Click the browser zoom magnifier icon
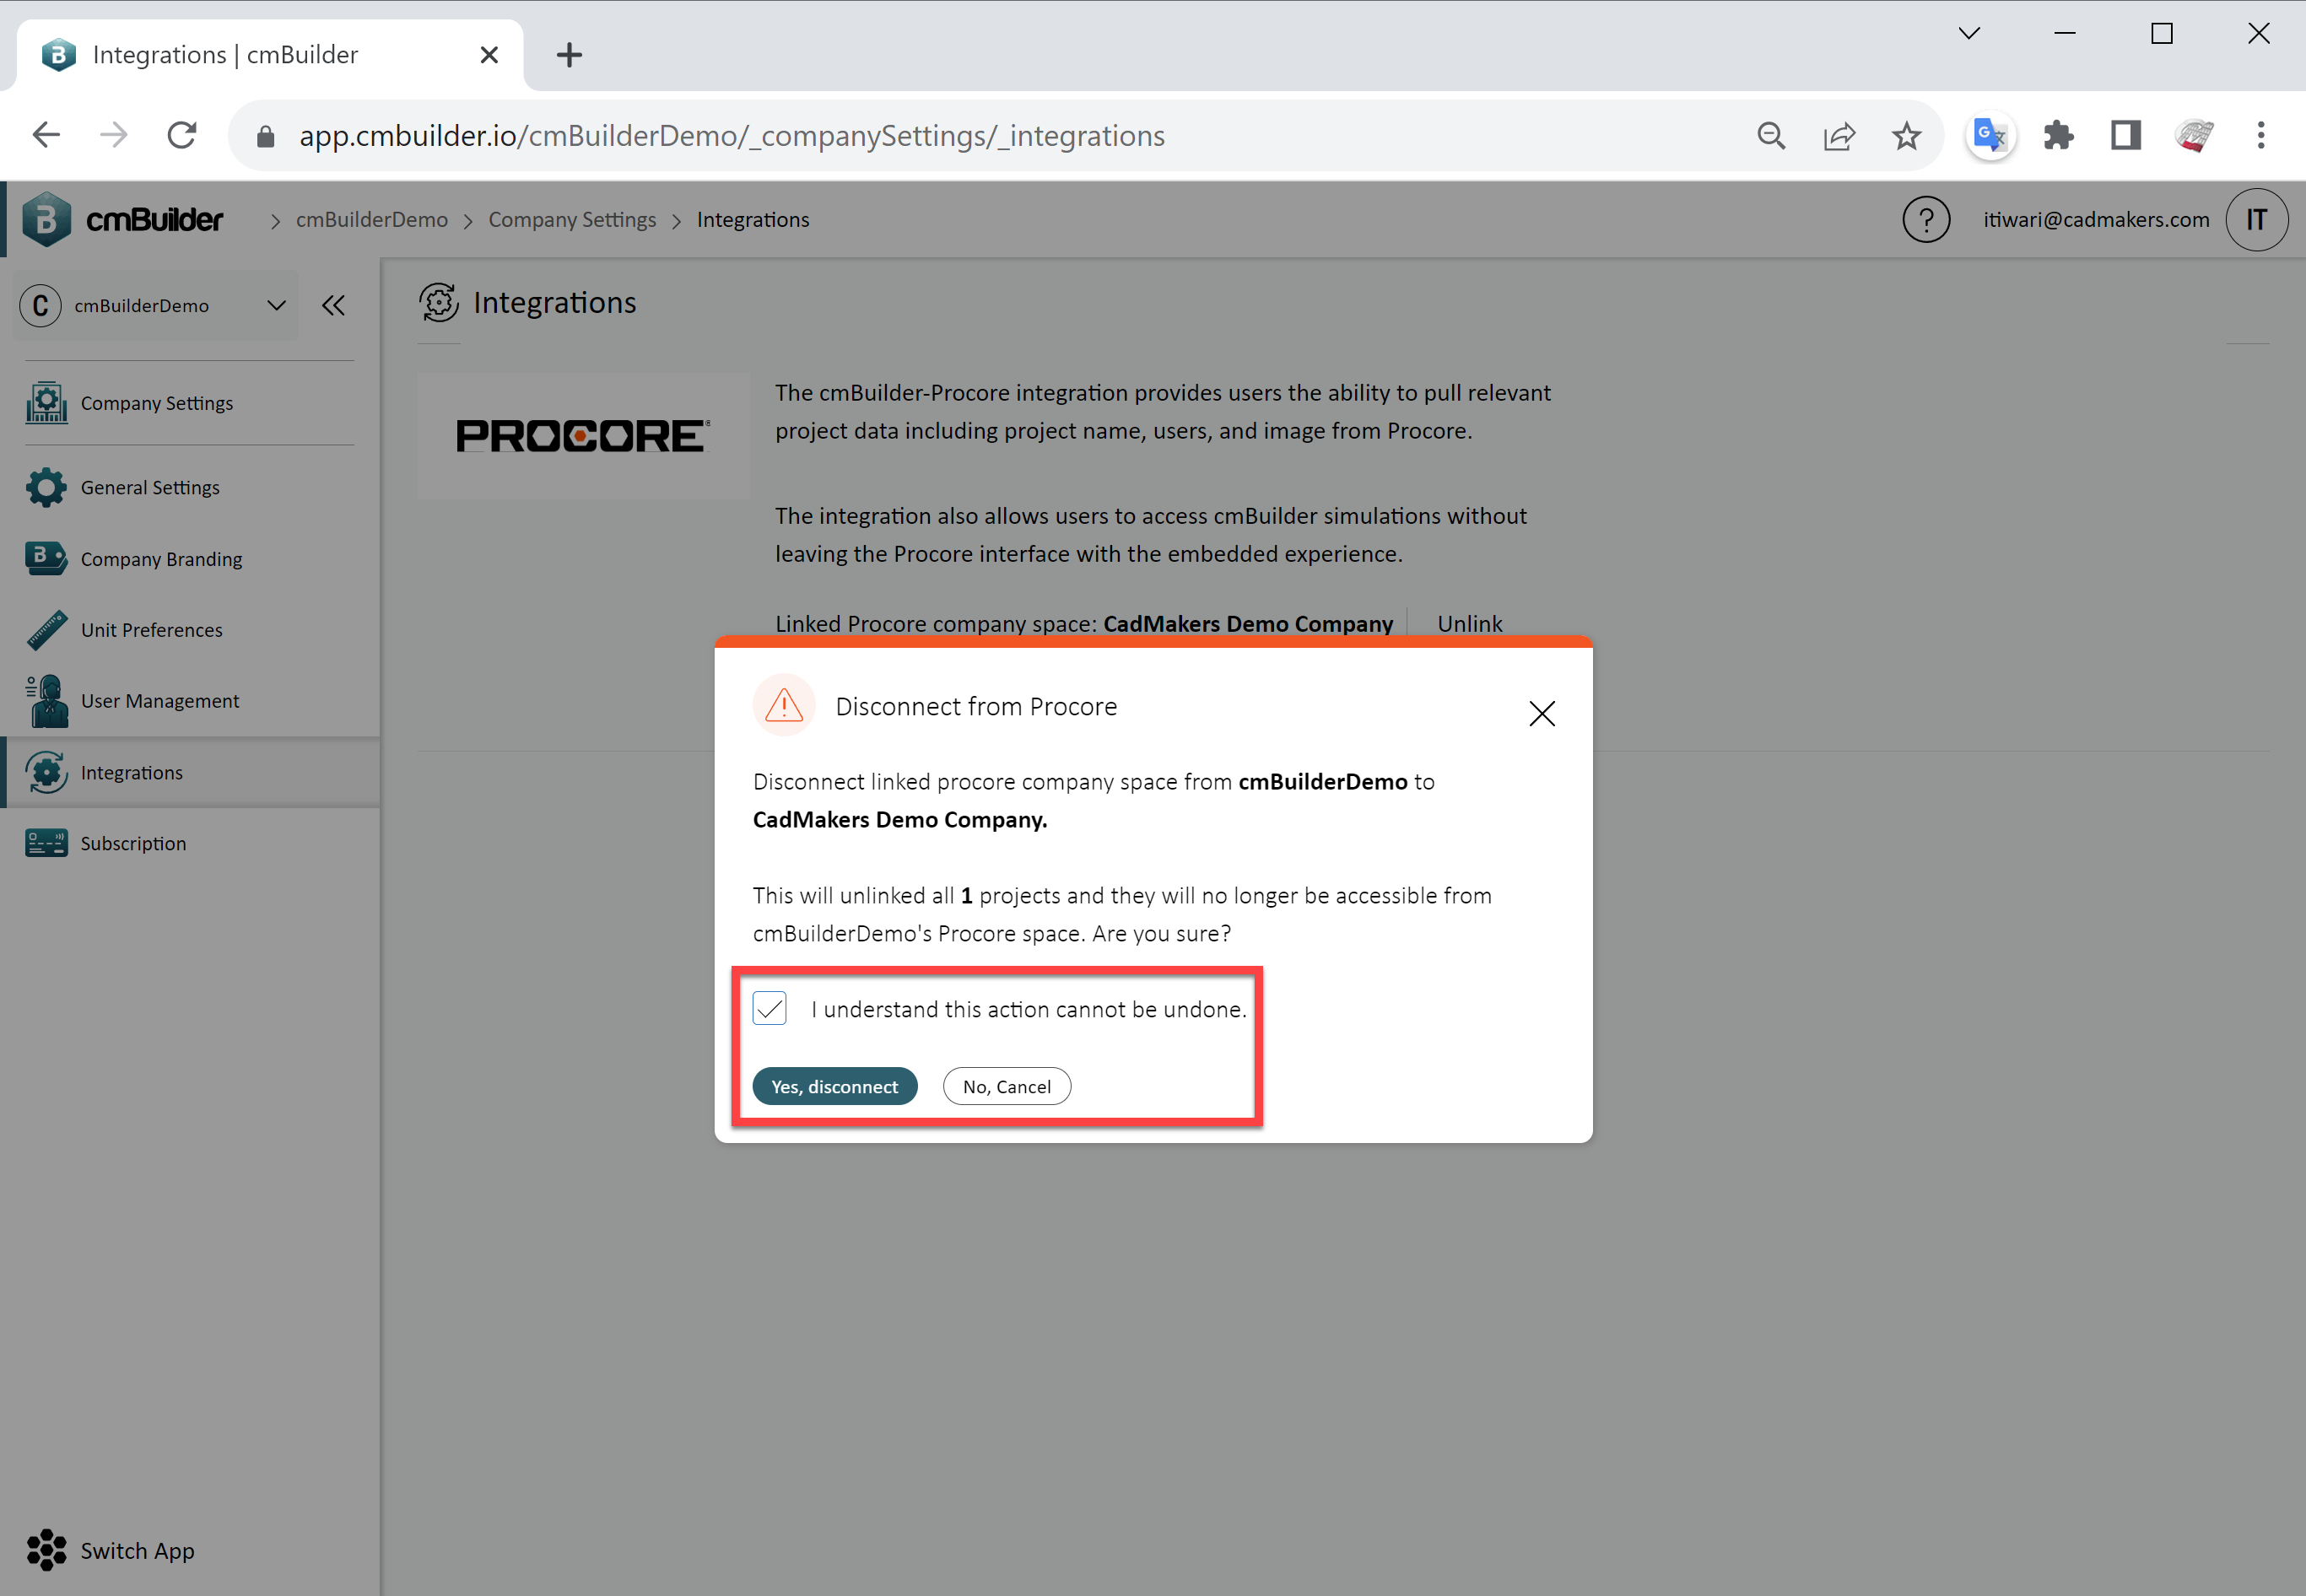Screen dimensions: 2306x1596 [1770, 135]
